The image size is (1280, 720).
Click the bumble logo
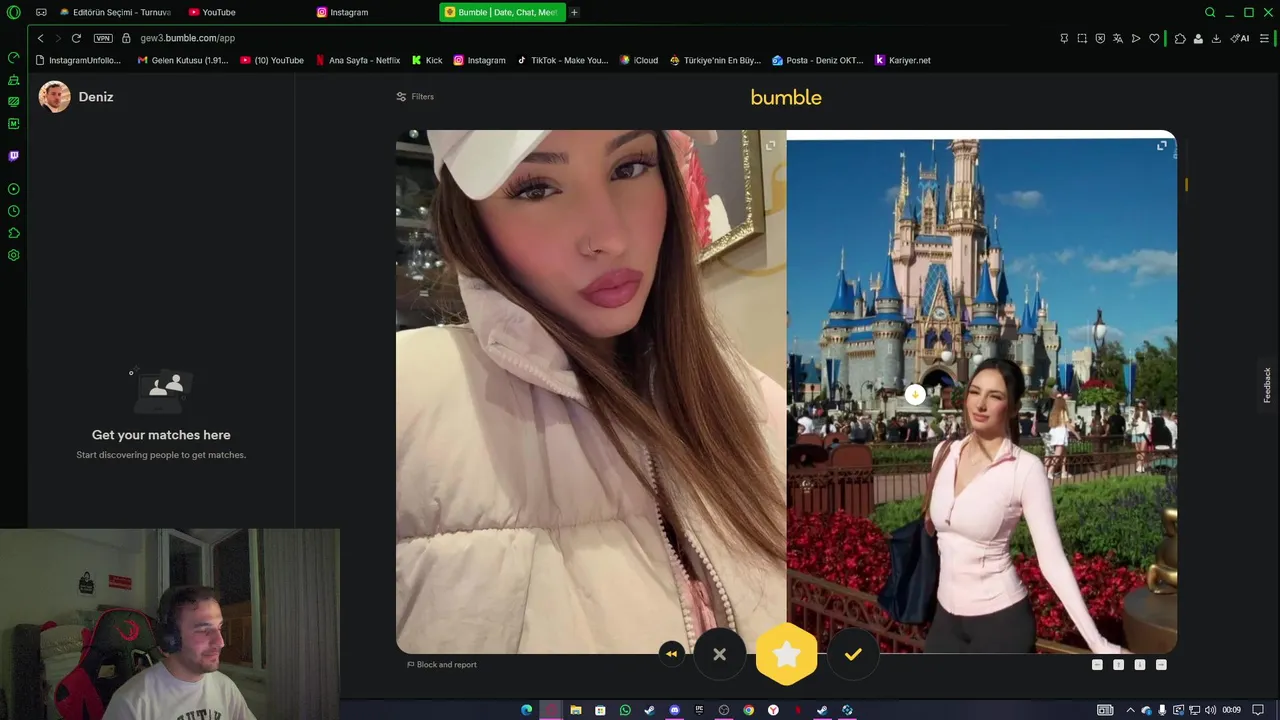coord(786,97)
